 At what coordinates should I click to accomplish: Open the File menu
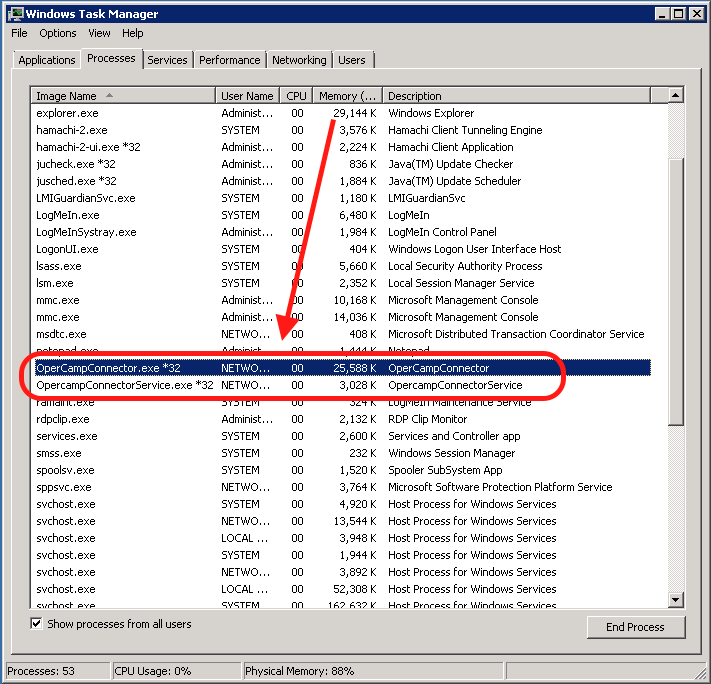[x=20, y=33]
